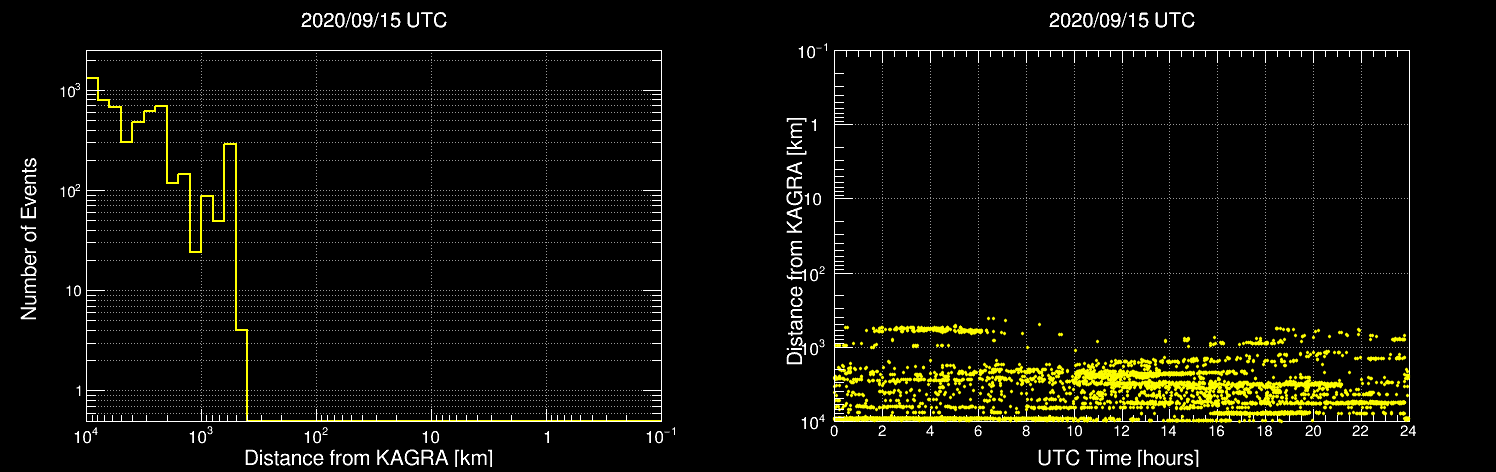
Task: Click hour 8 on the UTC time axis
Action: tap(1026, 433)
